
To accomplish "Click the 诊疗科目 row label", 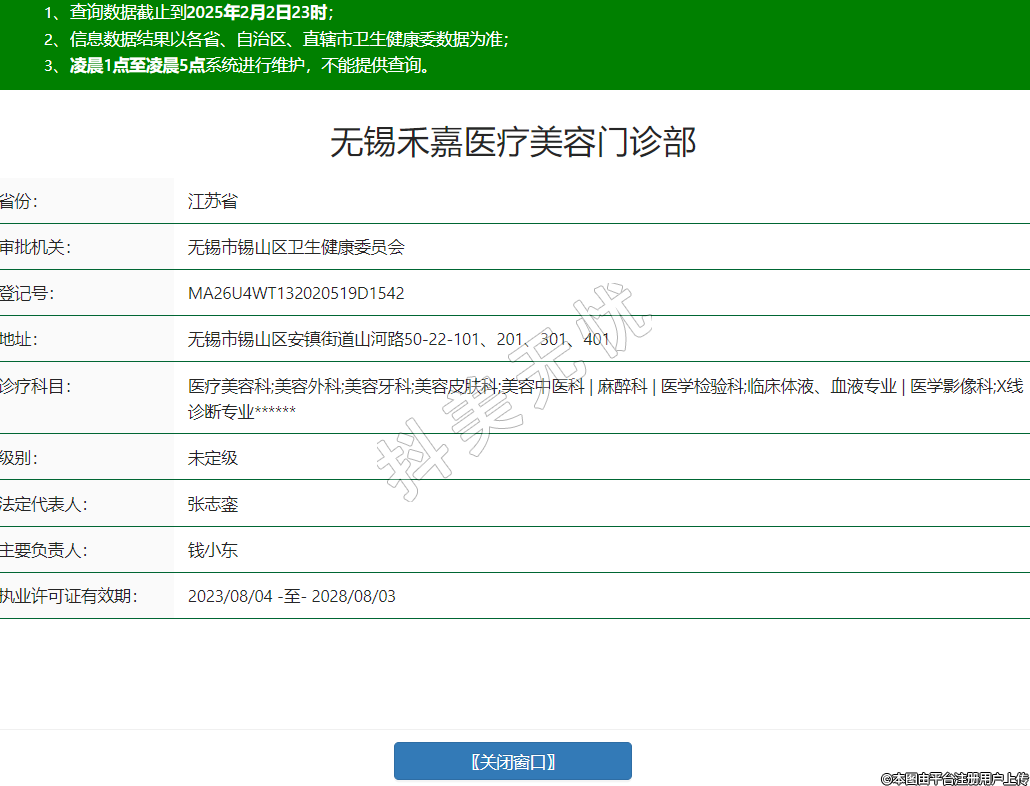I will click(35, 386).
